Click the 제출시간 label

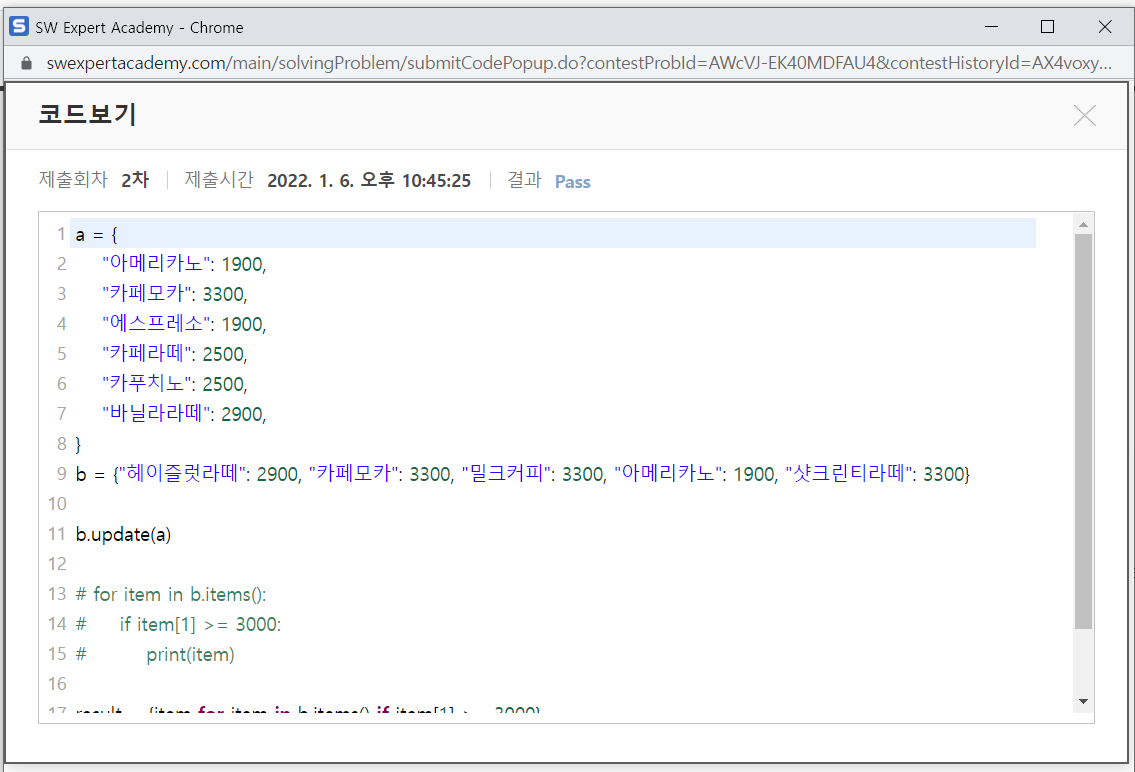(x=219, y=180)
